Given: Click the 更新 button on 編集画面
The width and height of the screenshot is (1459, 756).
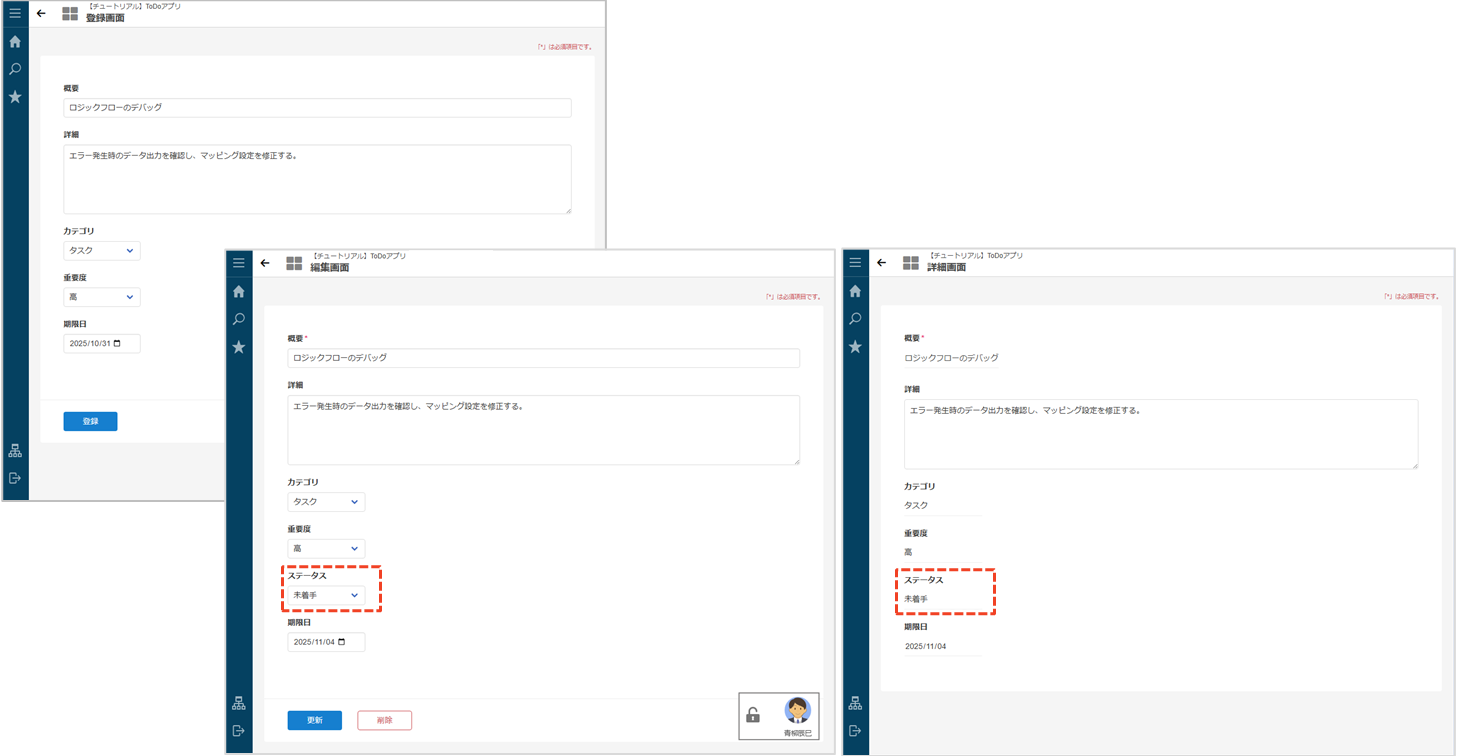Looking at the screenshot, I should tap(314, 720).
